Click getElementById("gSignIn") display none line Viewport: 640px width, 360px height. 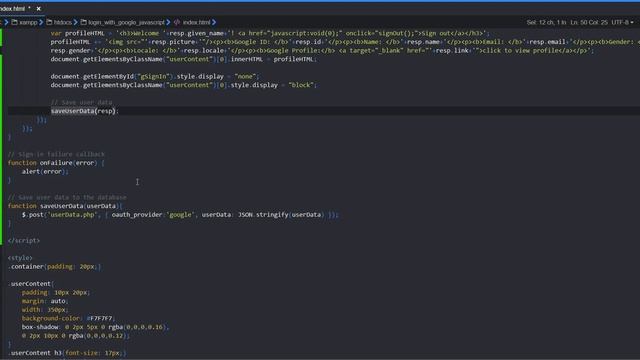155,76
